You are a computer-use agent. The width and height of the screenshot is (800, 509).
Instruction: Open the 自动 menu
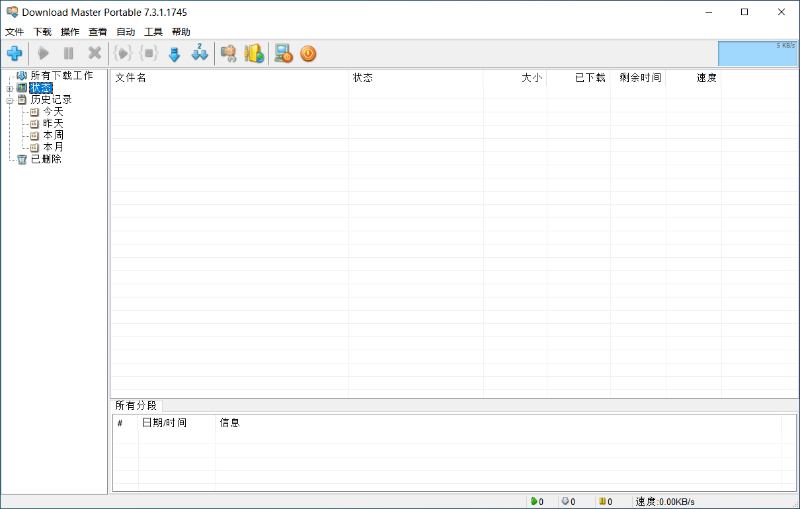(126, 32)
